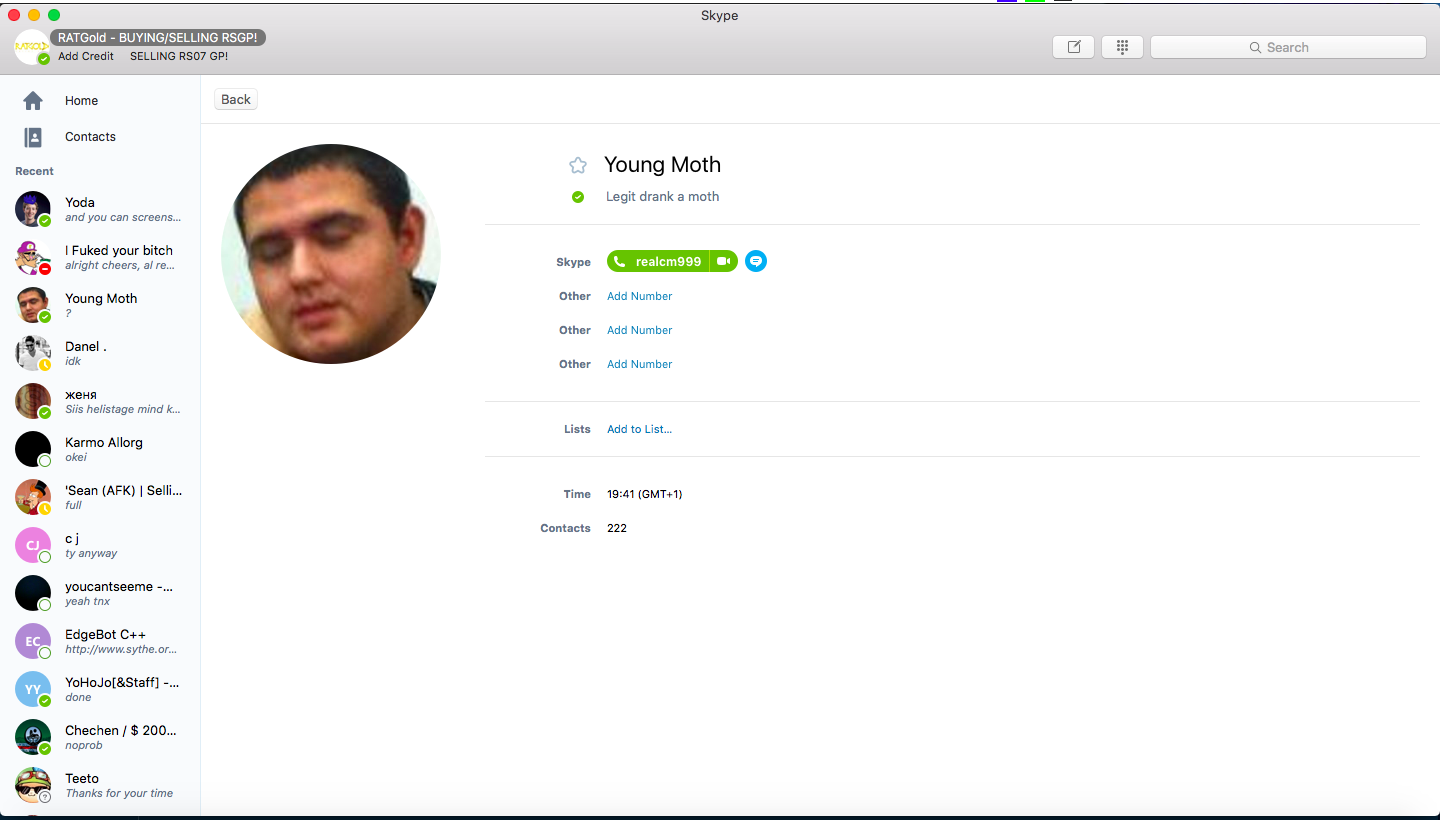Open the 'Sean (AFK) conversation
Image resolution: width=1440 pixels, height=820 pixels.
pos(100,497)
